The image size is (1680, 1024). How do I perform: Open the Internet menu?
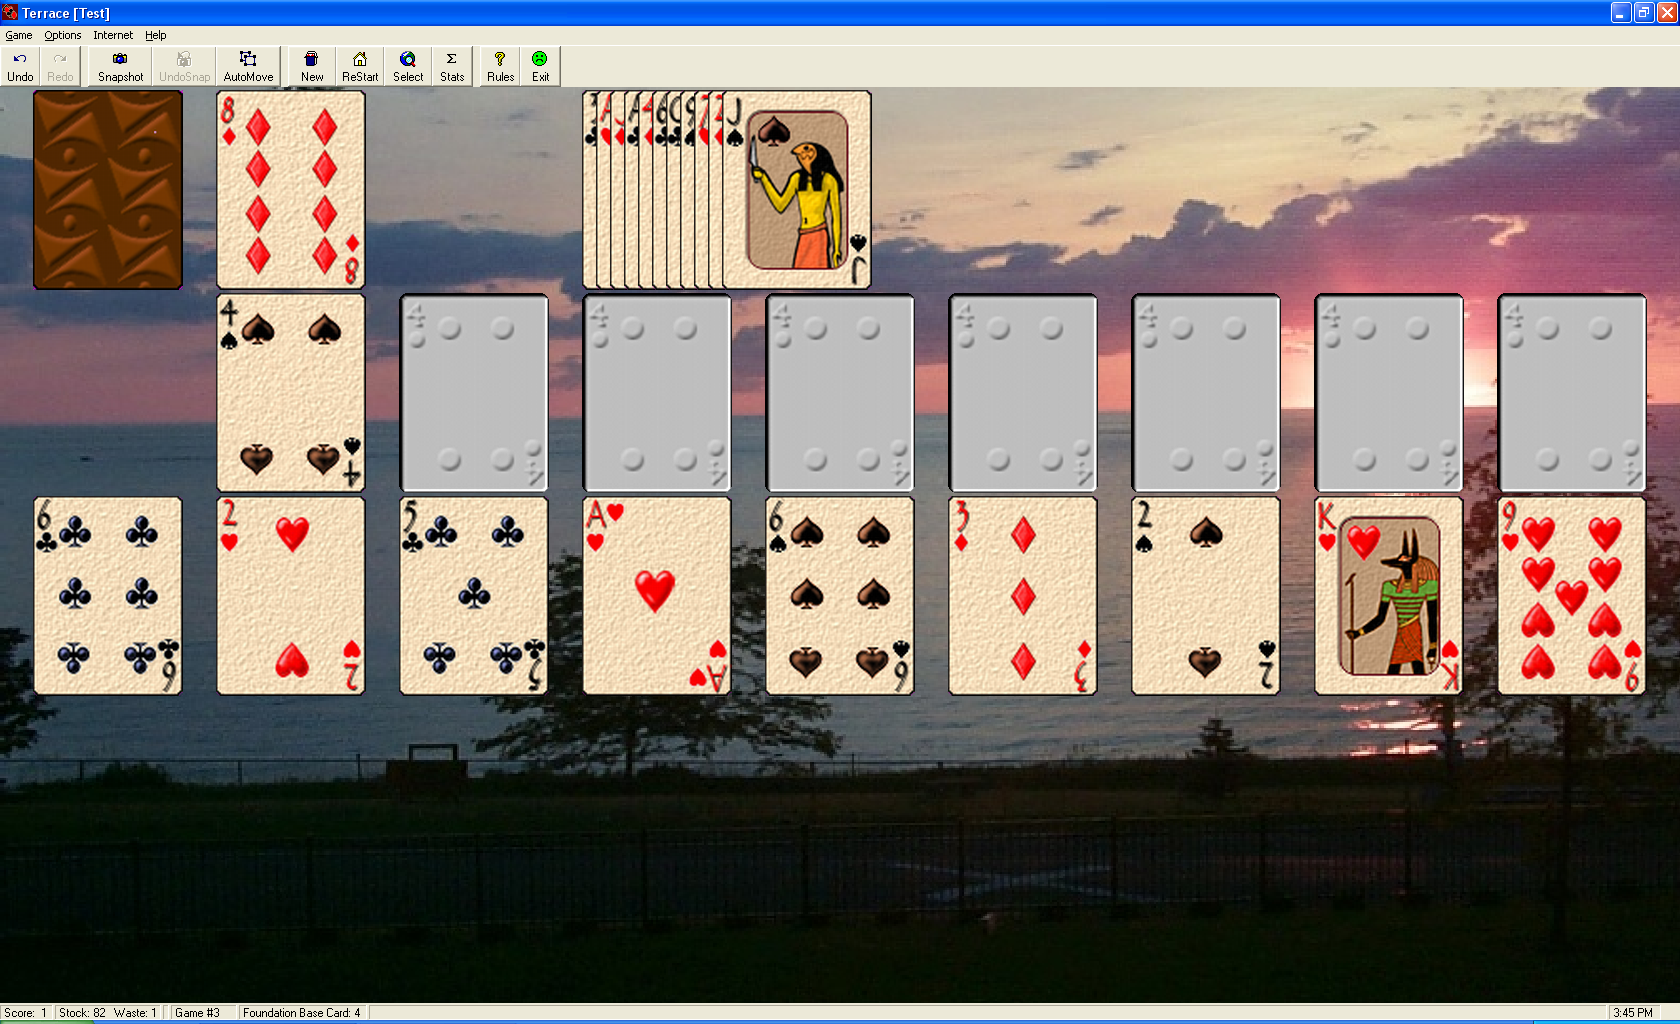(113, 35)
